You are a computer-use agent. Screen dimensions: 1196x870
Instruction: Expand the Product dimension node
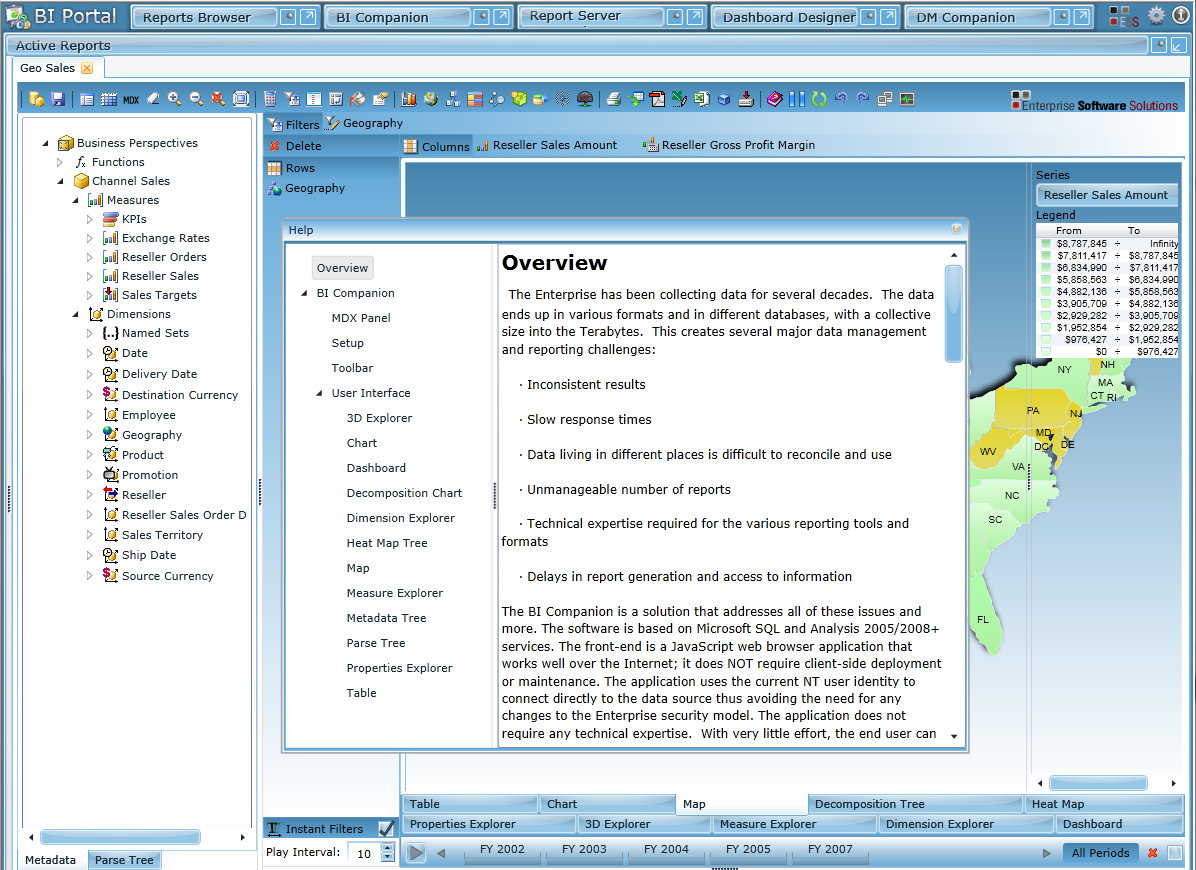click(x=89, y=454)
